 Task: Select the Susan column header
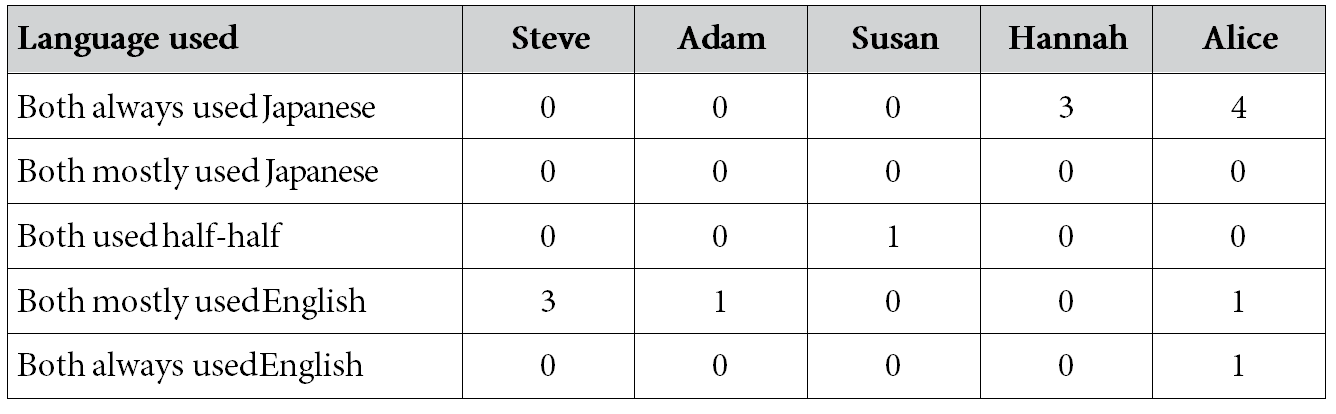tap(895, 40)
